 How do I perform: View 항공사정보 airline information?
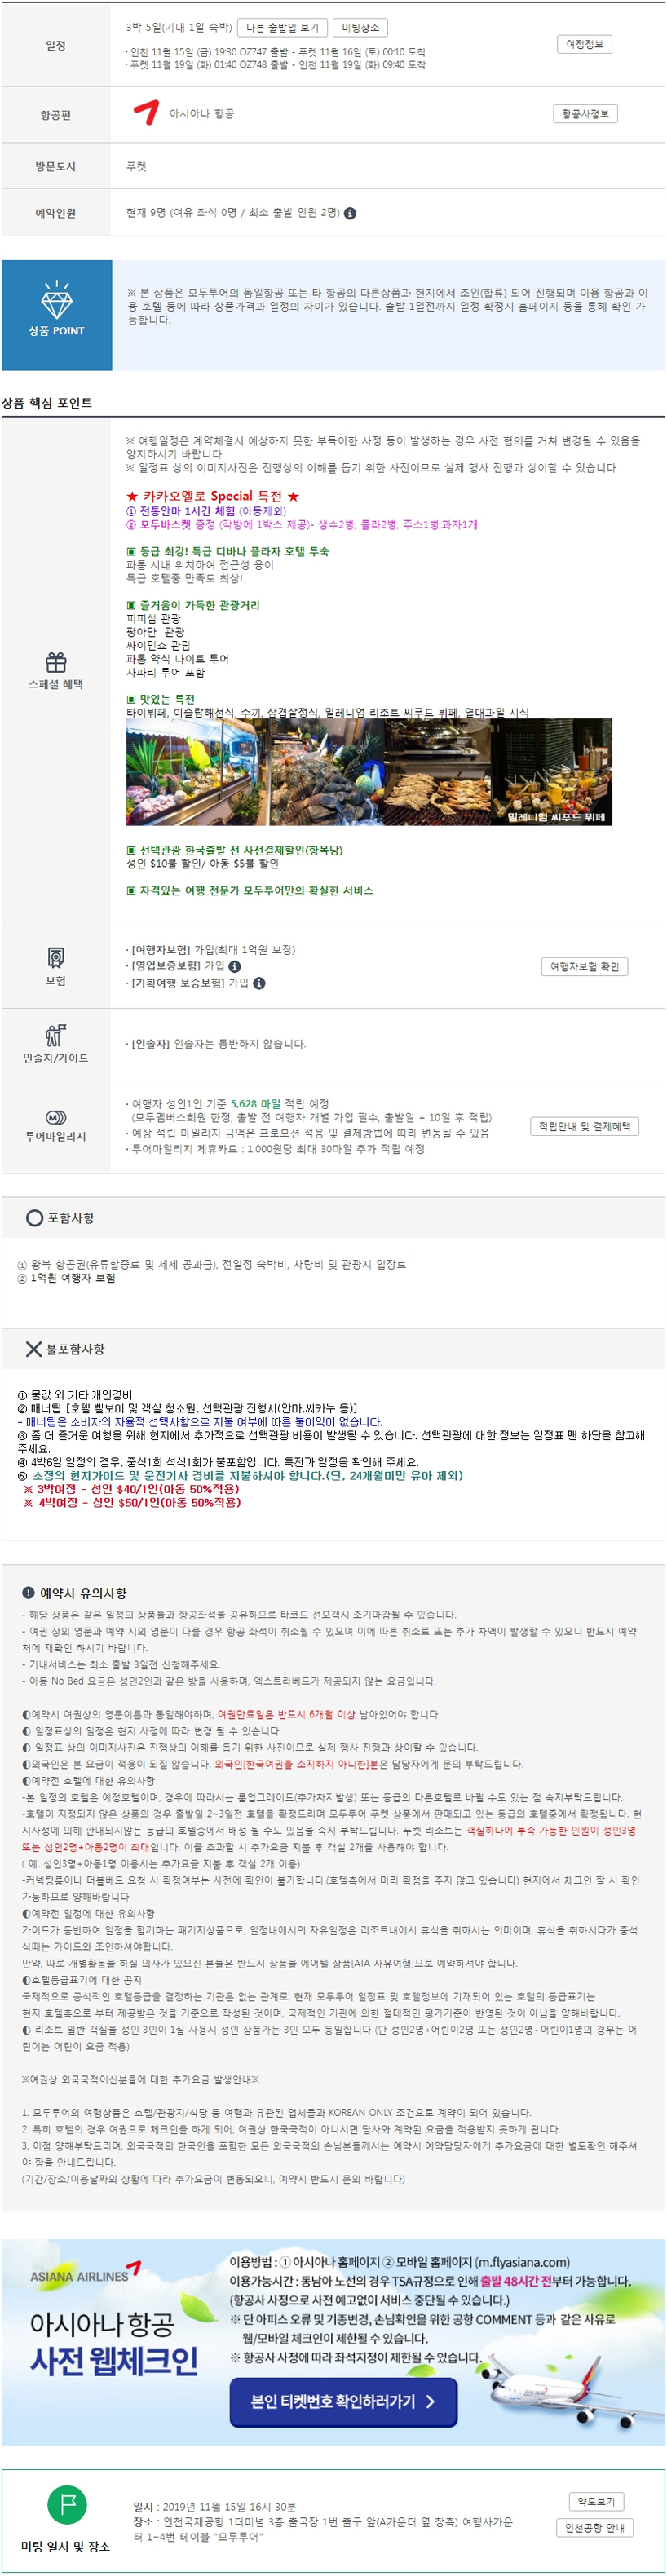point(585,114)
